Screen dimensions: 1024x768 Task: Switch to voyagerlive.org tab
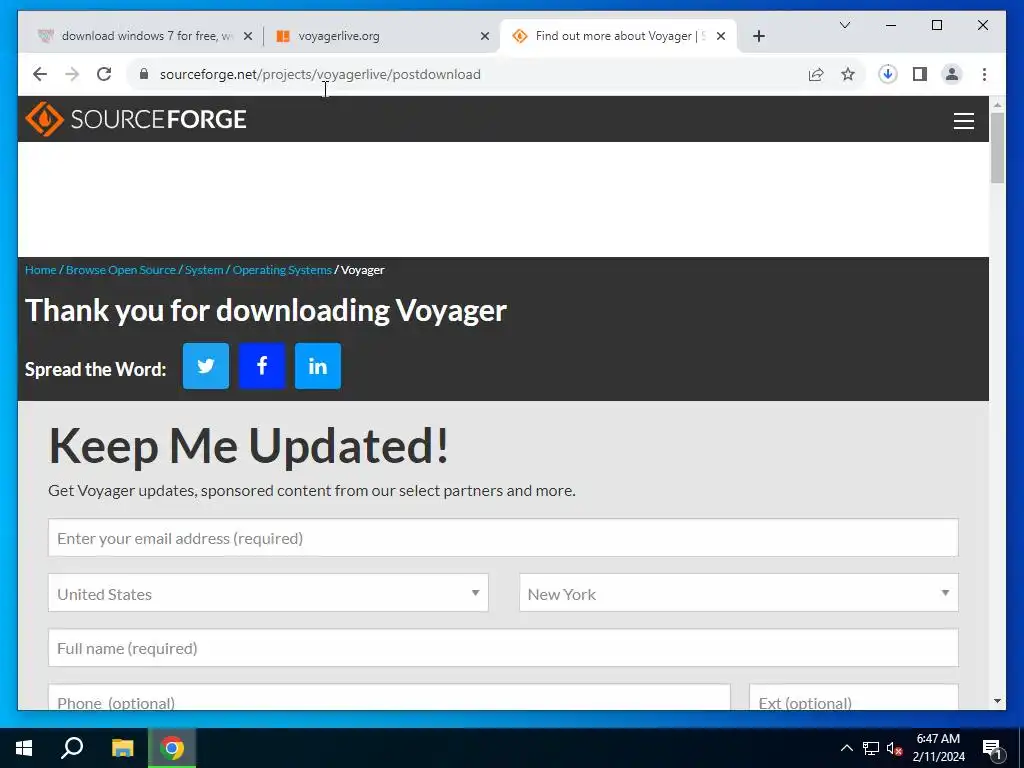[x=382, y=36]
